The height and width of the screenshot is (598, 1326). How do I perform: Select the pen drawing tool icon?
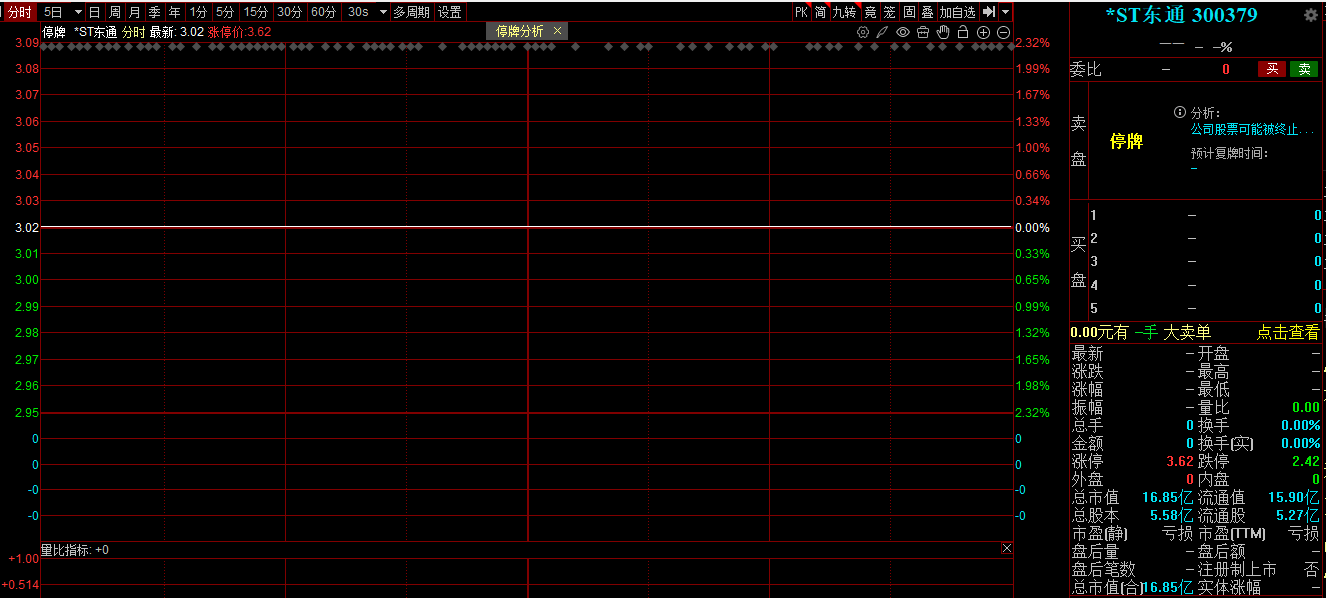(x=882, y=32)
